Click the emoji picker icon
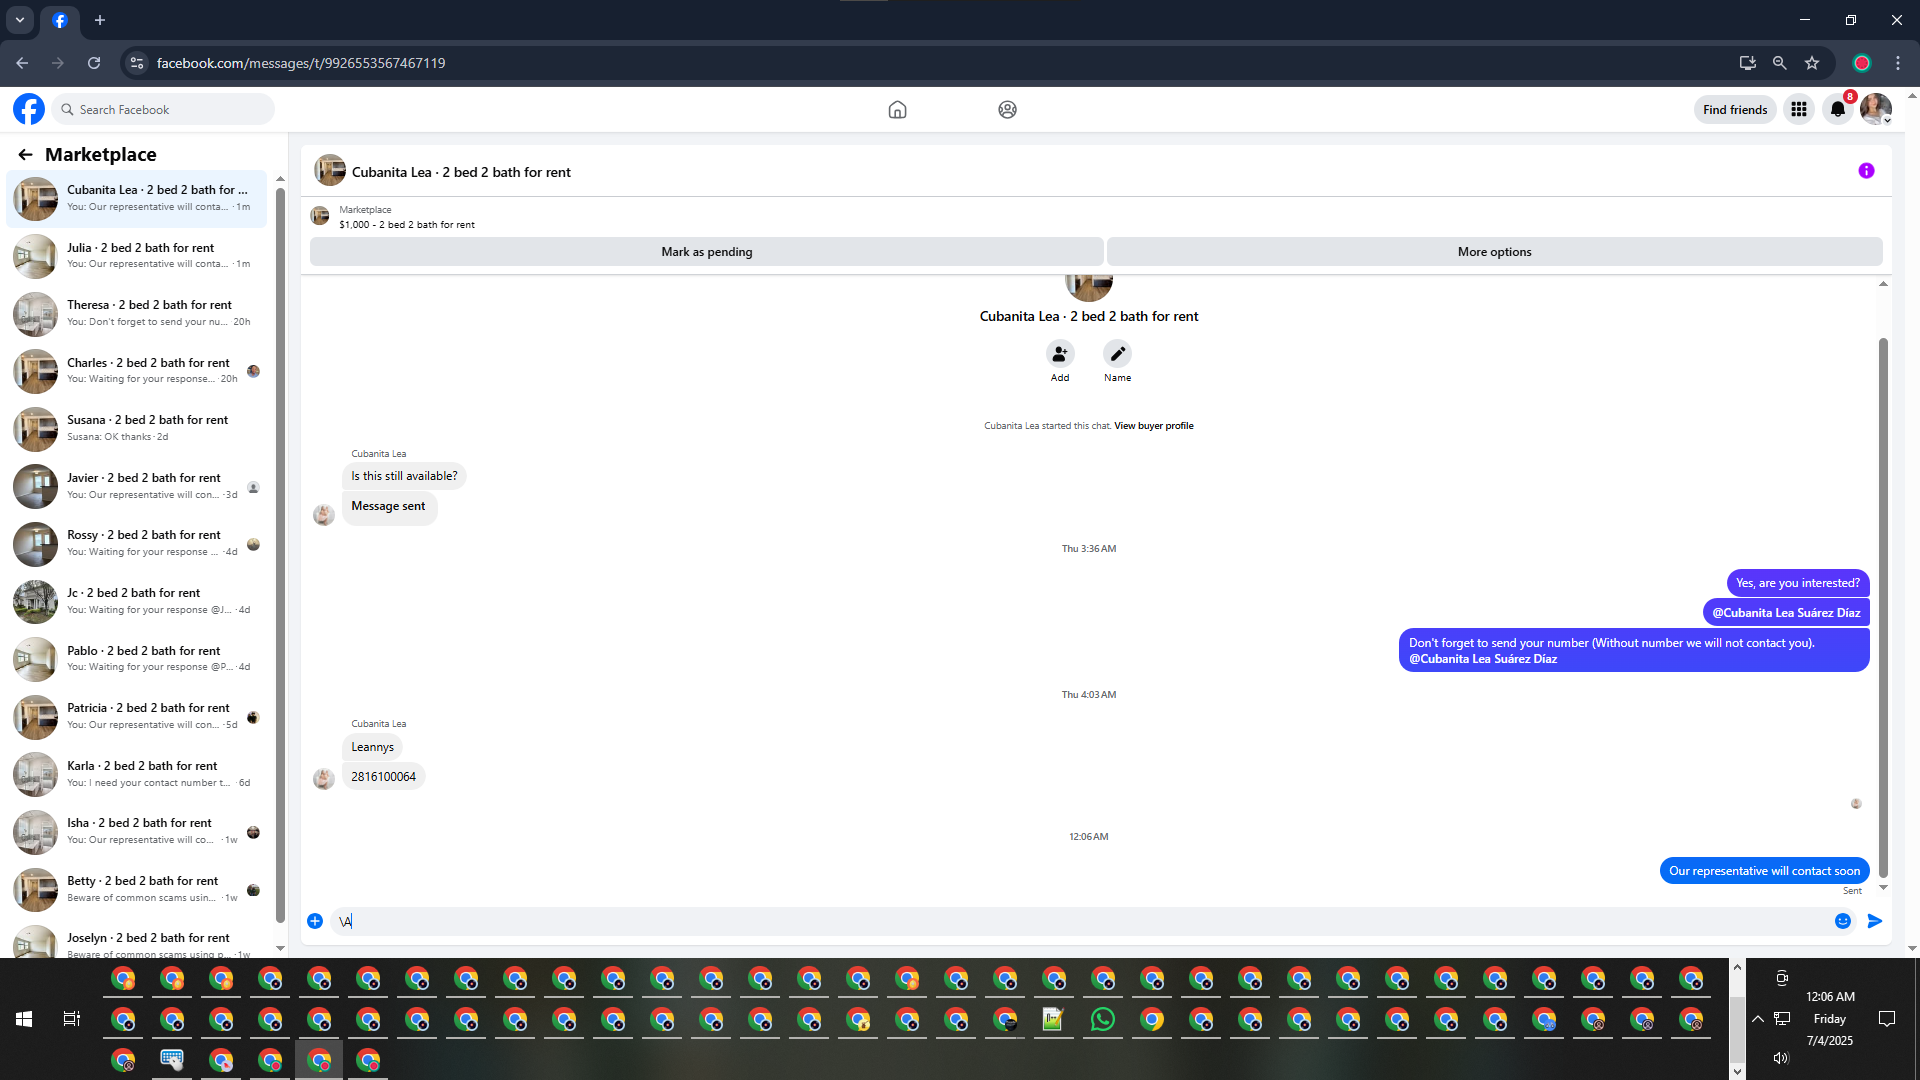Image resolution: width=1920 pixels, height=1080 pixels. pos(1842,921)
